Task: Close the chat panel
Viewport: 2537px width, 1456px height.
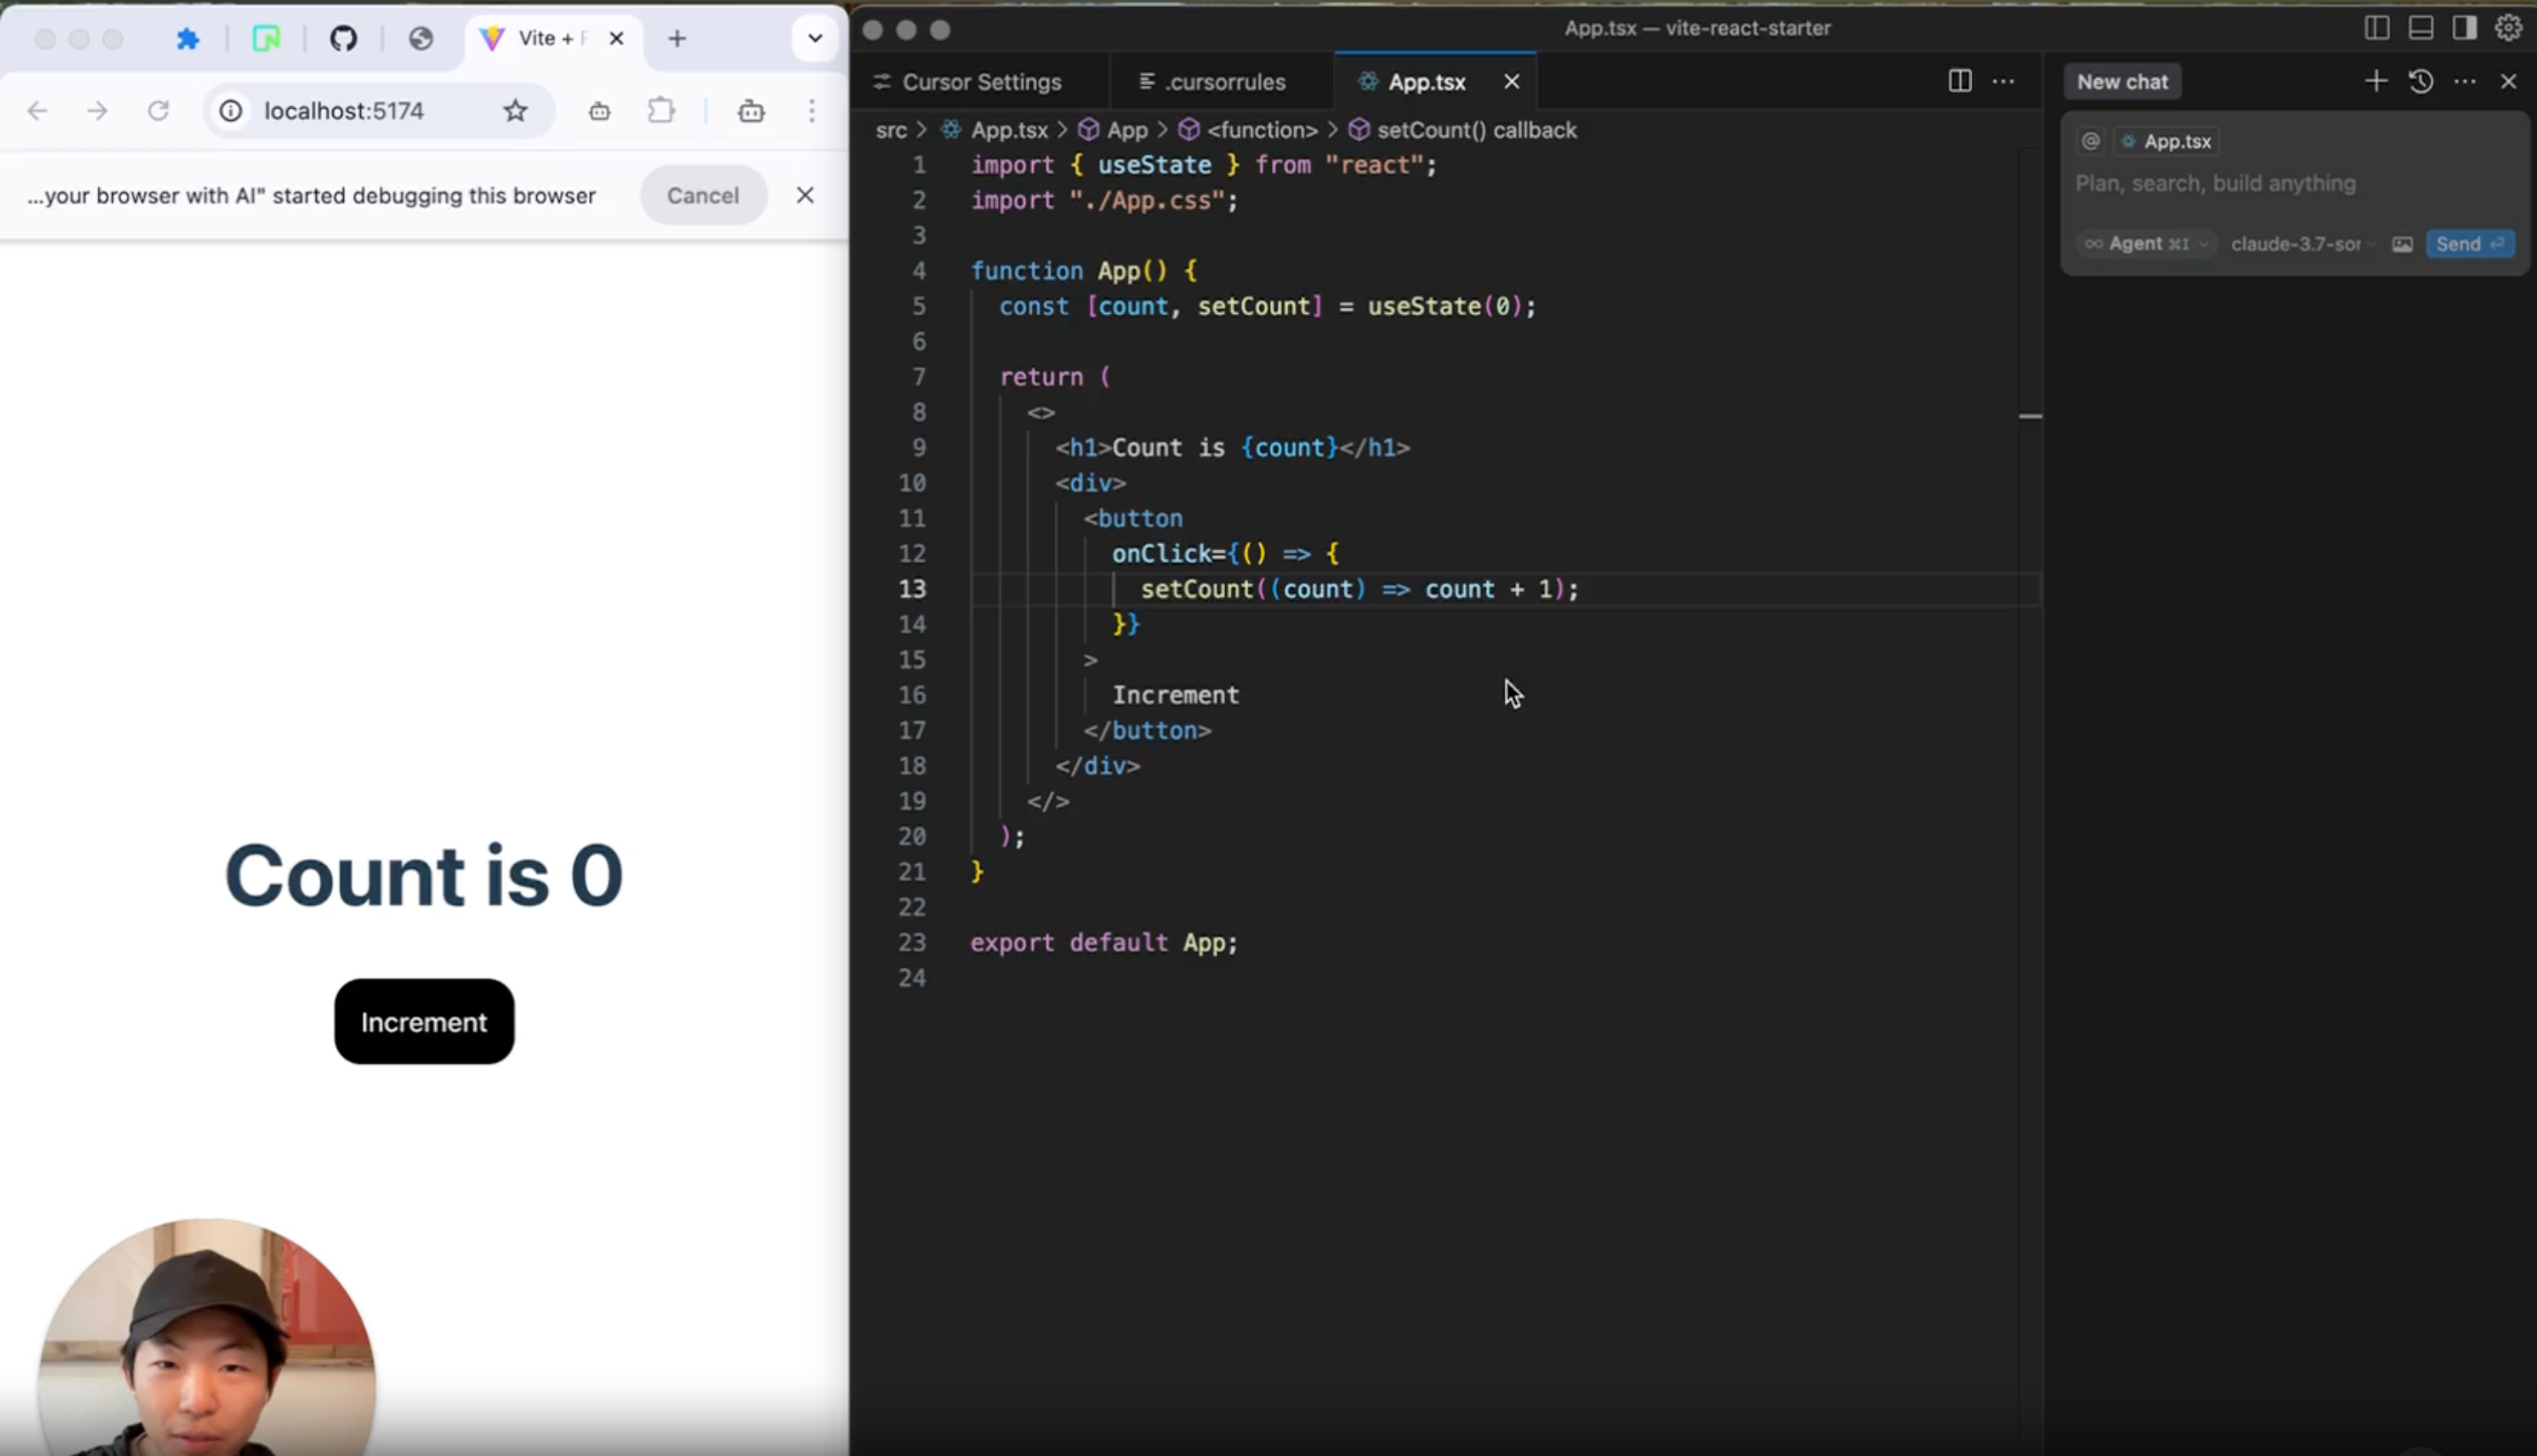Action: pyautogui.click(x=2508, y=81)
